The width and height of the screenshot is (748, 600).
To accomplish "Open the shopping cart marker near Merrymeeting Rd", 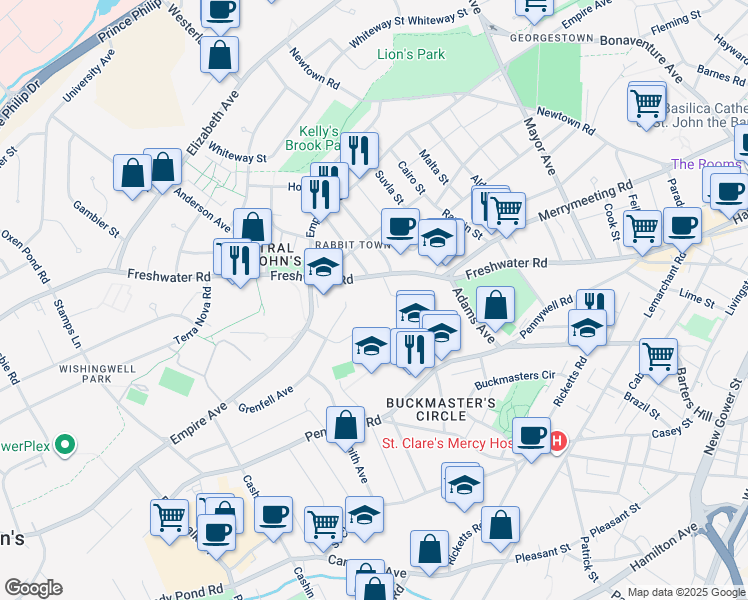I will pos(507,210).
